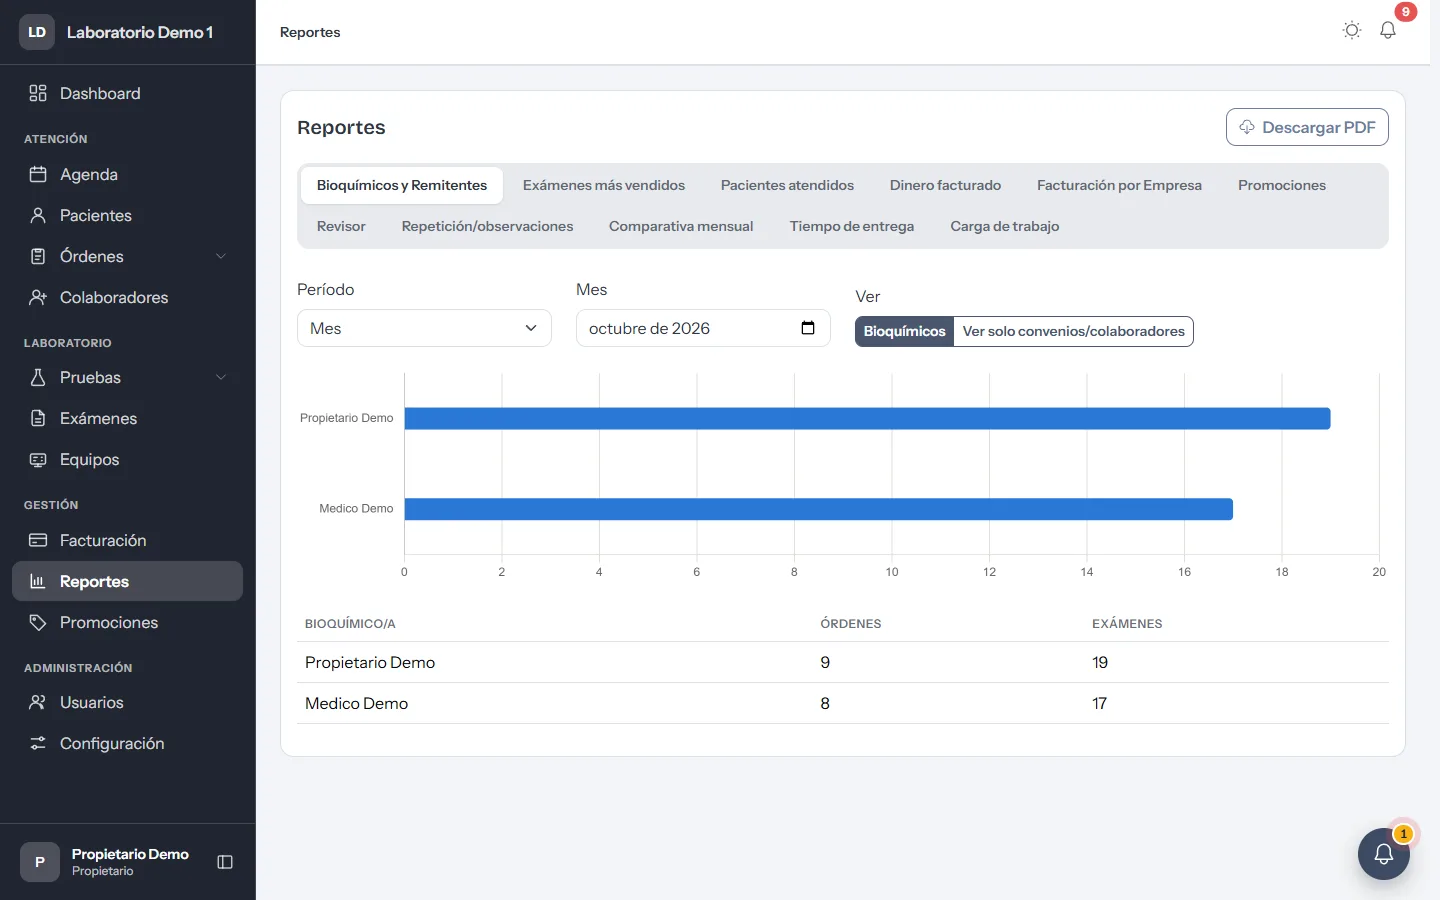1440x900 pixels.
Task: Collapse the sidebar with the panel icon
Action: point(225,862)
